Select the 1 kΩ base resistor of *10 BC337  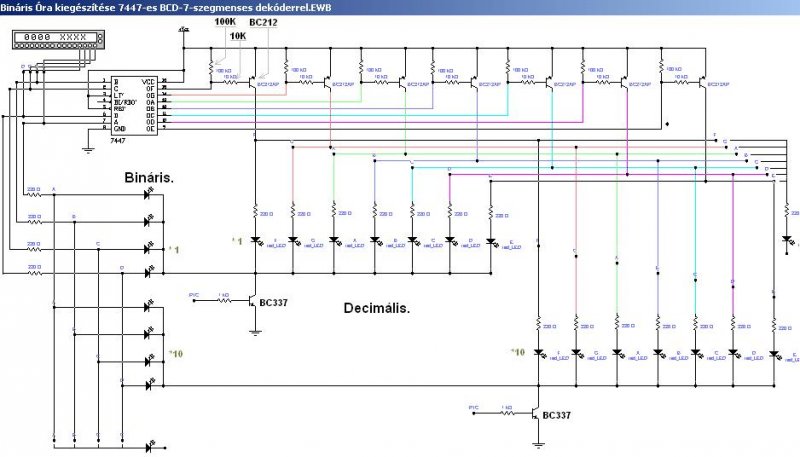[x=507, y=413]
